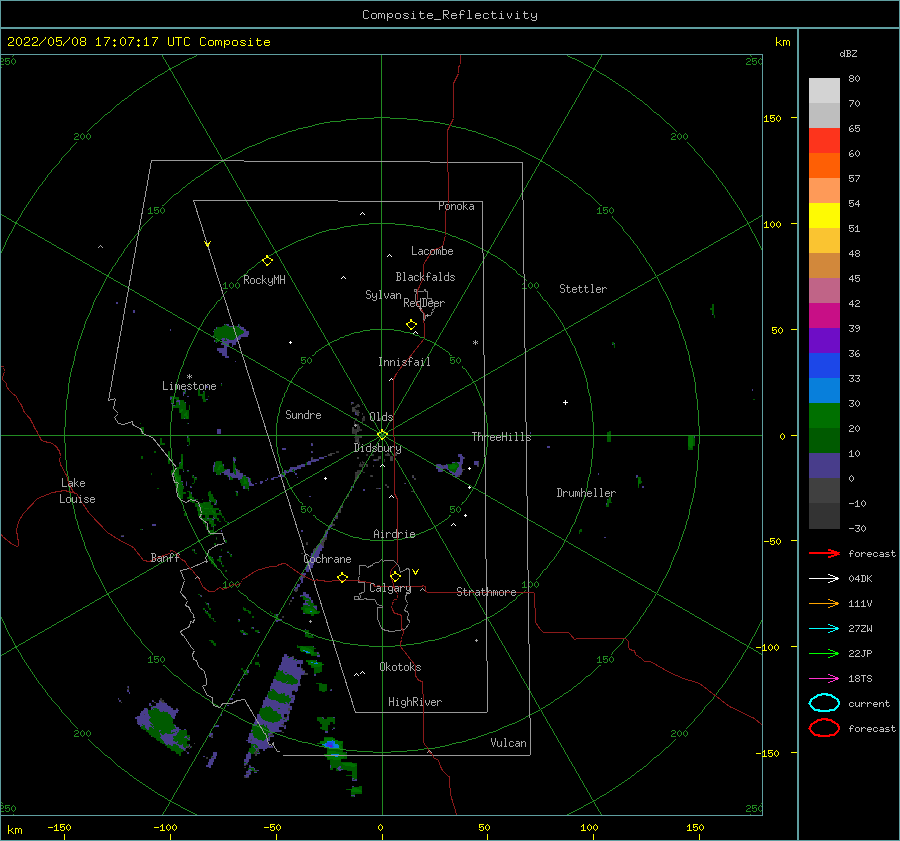Click the yellow V marker northwest of RockyMH
The image size is (900, 841).
pyautogui.click(x=208, y=244)
